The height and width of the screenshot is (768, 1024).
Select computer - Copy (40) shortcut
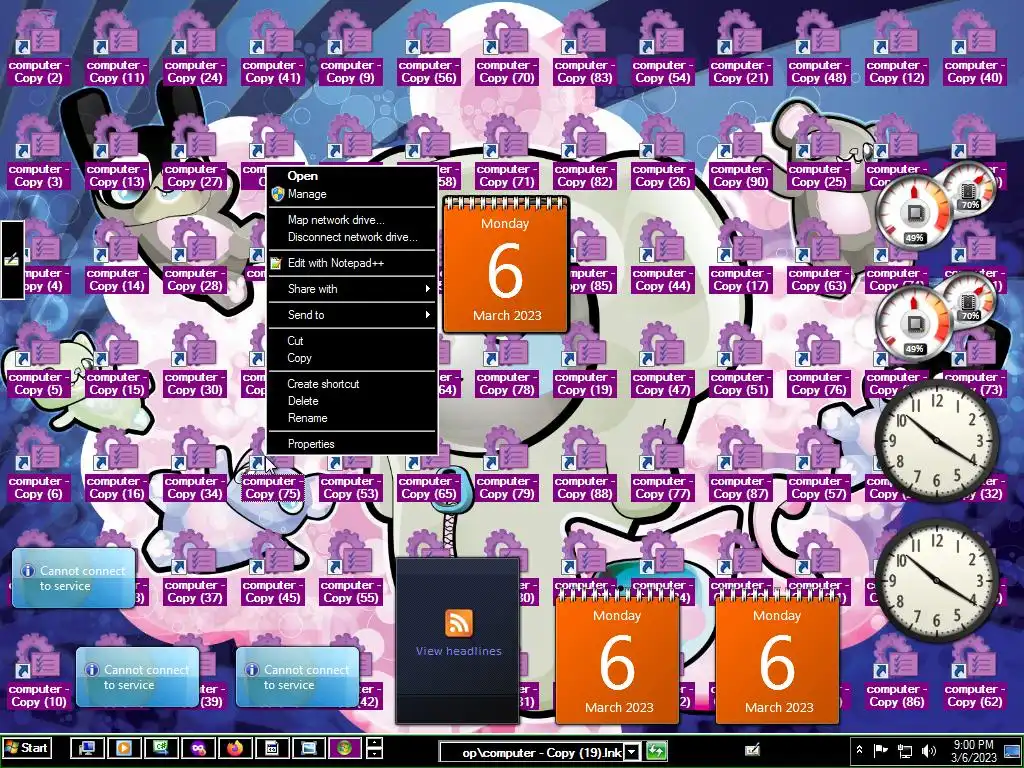click(974, 49)
